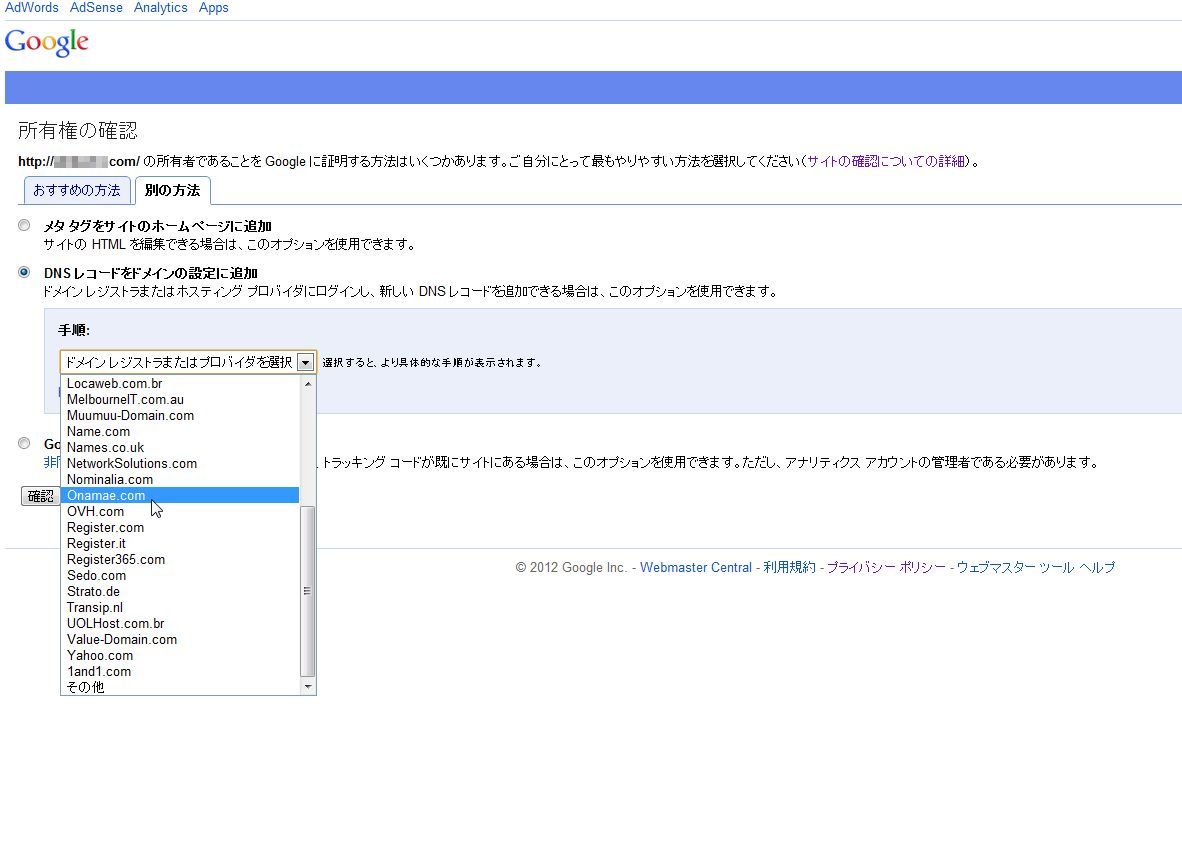Choose NetworkSolutions.com from the list
Screen dimensions: 1182x853
(x=179, y=463)
